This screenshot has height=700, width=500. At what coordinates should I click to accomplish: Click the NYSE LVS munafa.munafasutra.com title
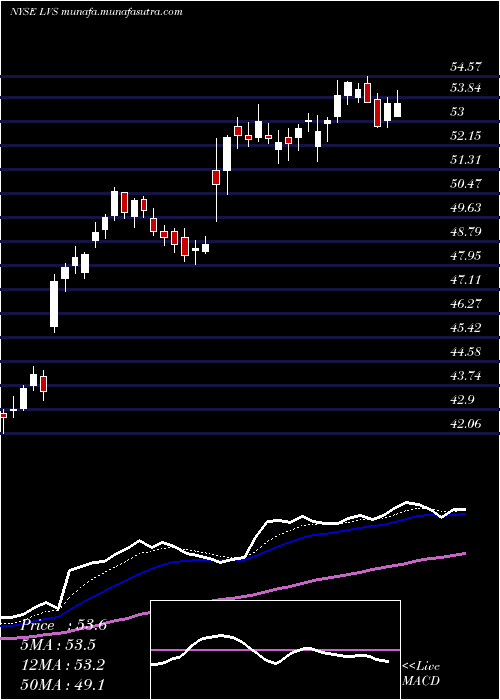pyautogui.click(x=96, y=12)
